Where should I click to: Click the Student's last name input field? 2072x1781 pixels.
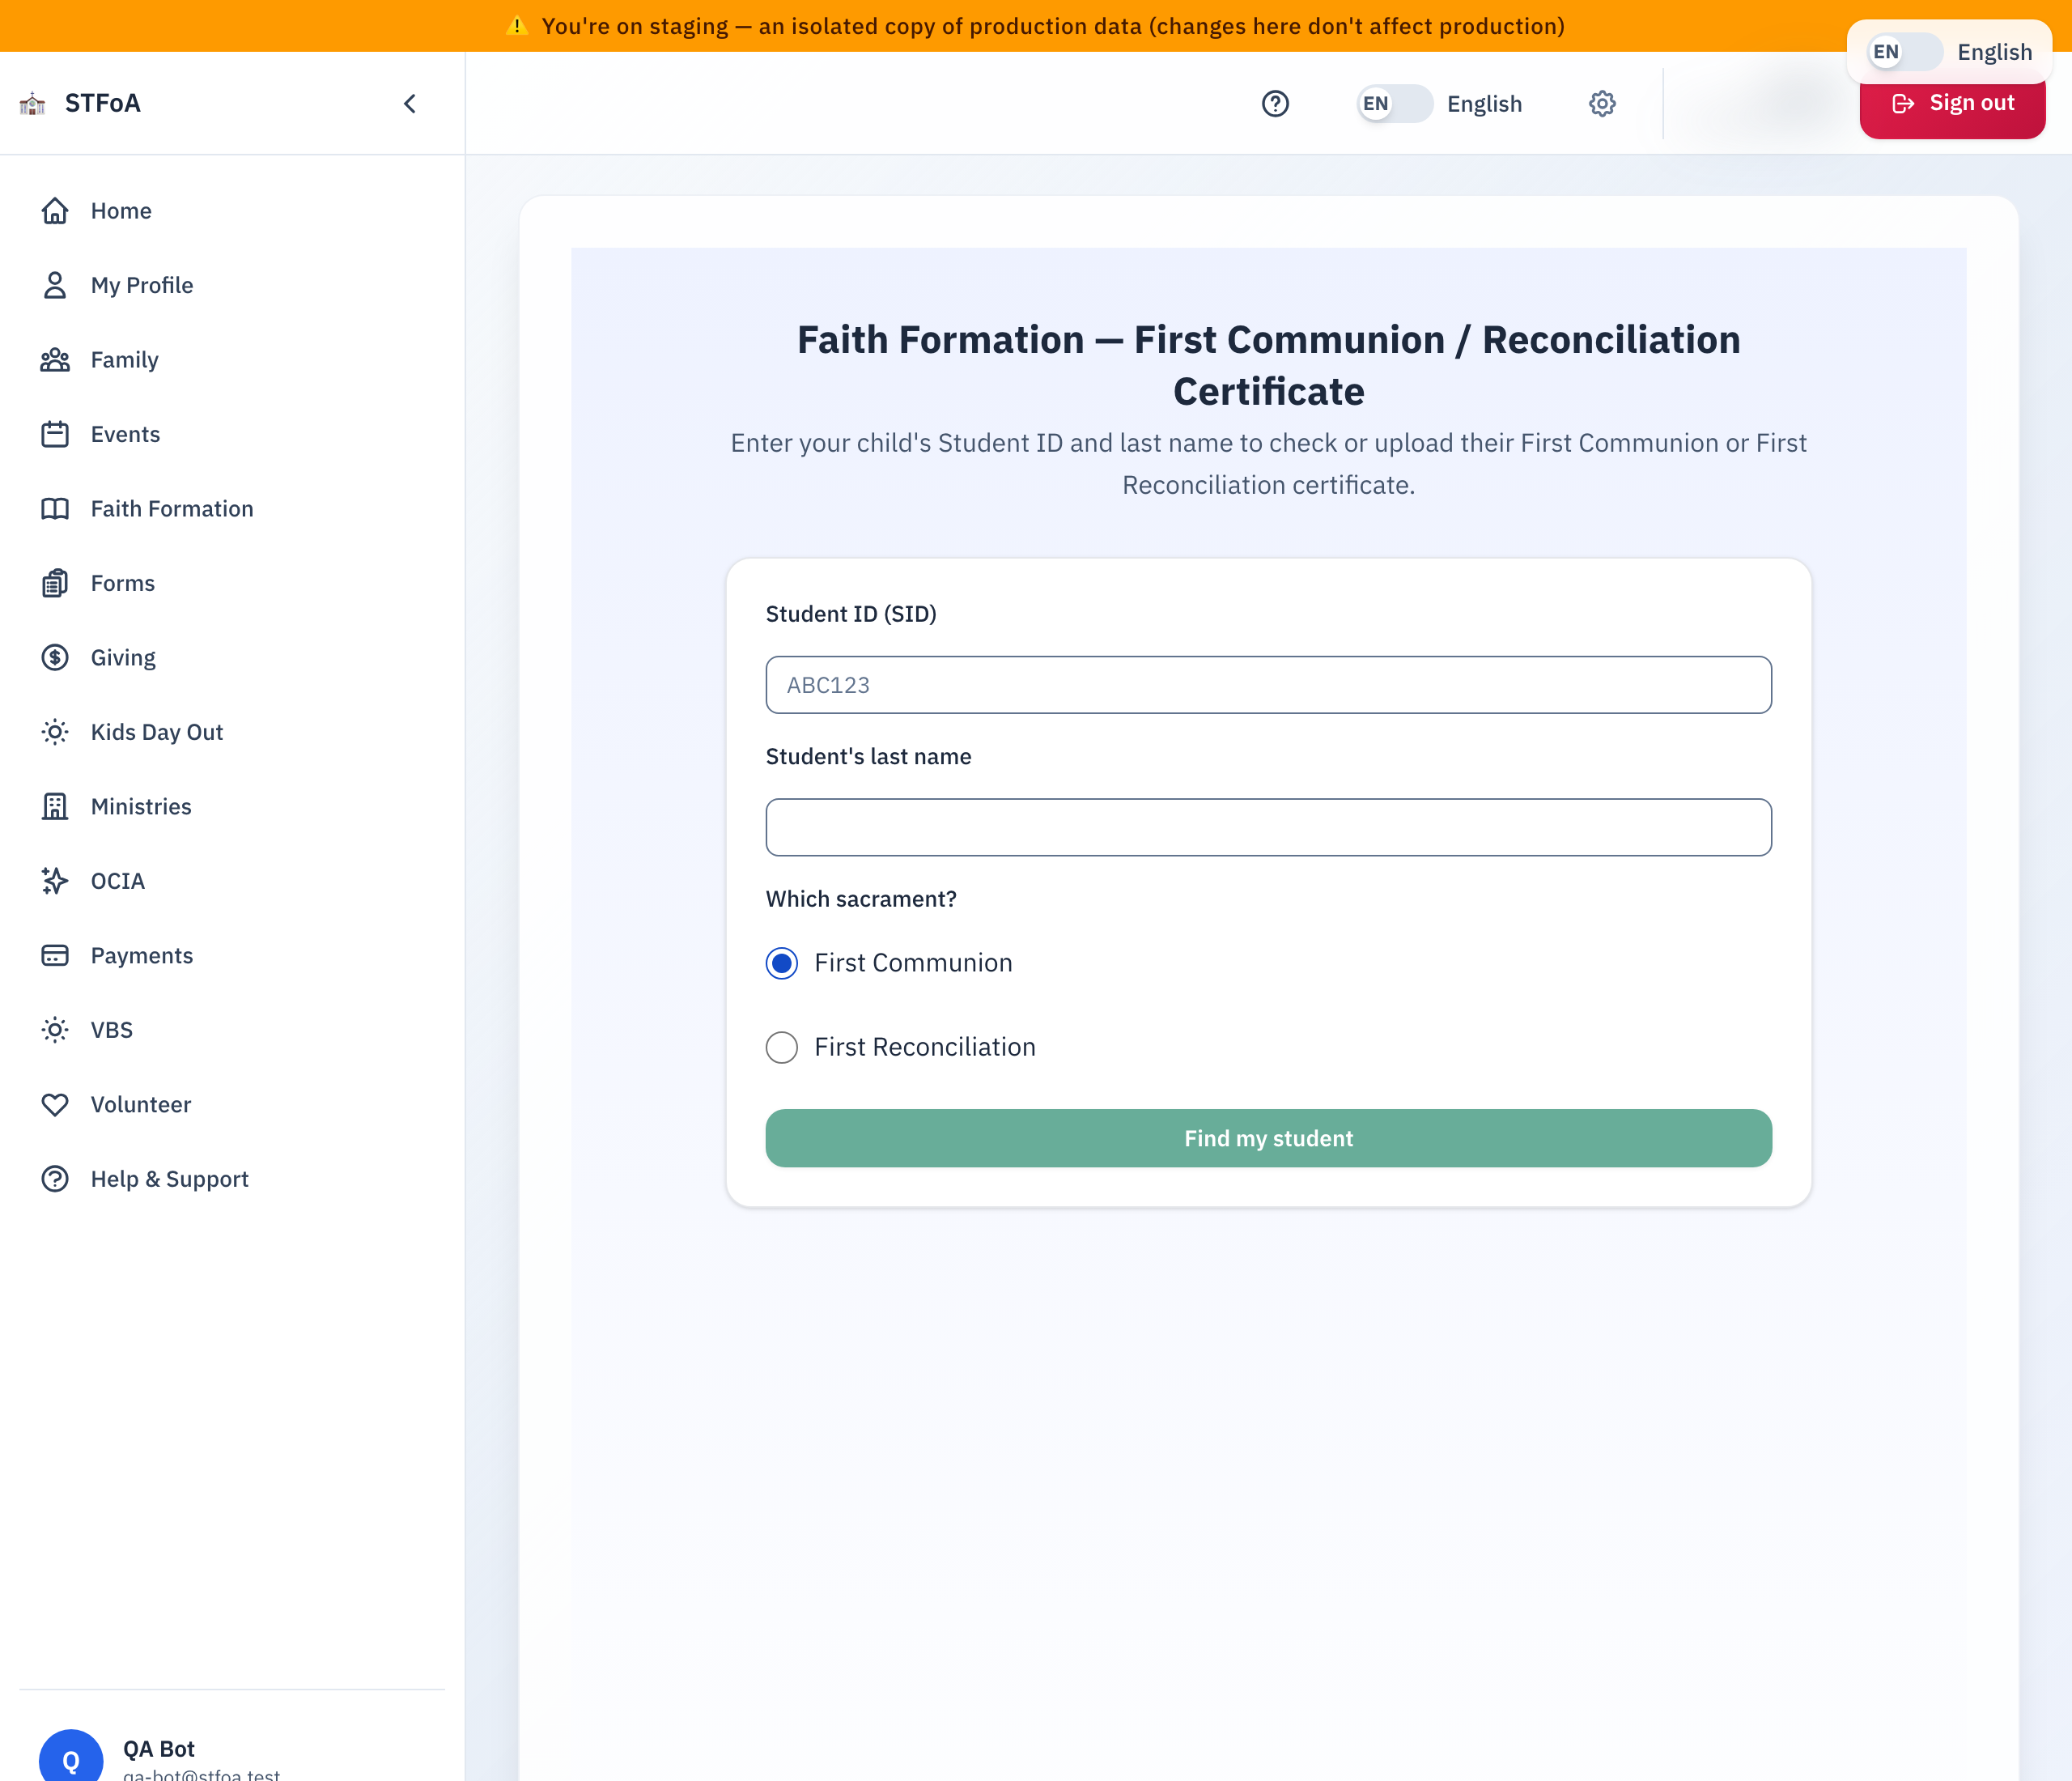pos(1268,827)
